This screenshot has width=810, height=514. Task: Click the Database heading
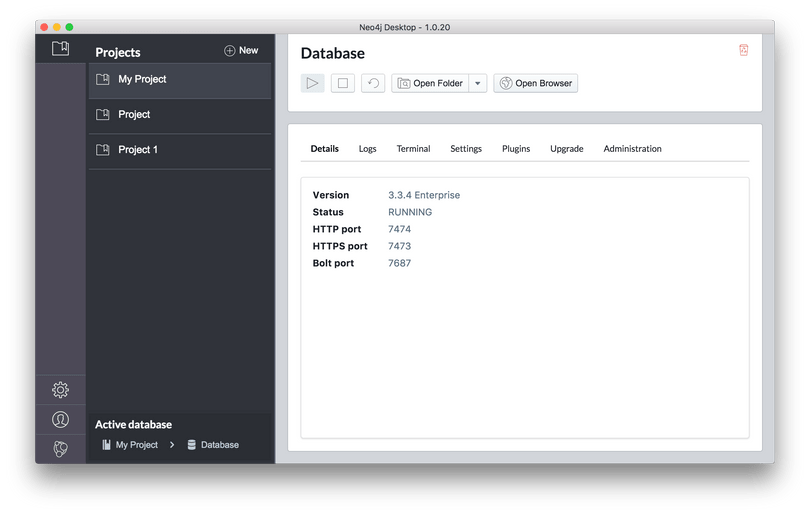pos(333,53)
